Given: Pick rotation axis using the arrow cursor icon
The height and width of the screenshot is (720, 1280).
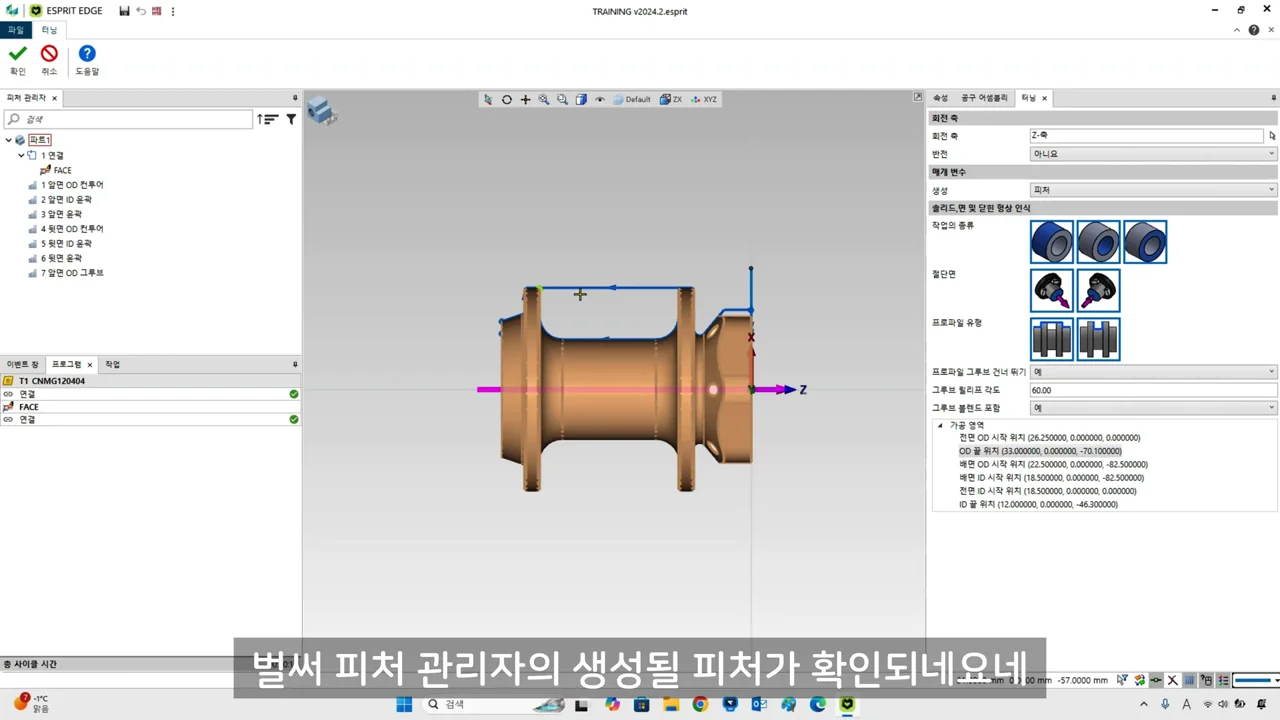Looking at the screenshot, I should [x=1272, y=136].
